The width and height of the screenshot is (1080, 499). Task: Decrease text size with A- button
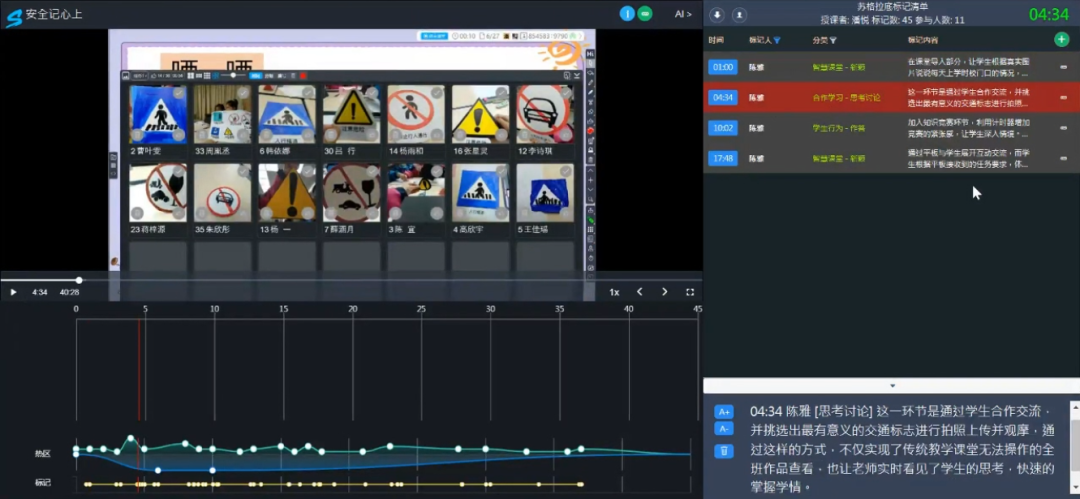pyautogui.click(x=724, y=429)
